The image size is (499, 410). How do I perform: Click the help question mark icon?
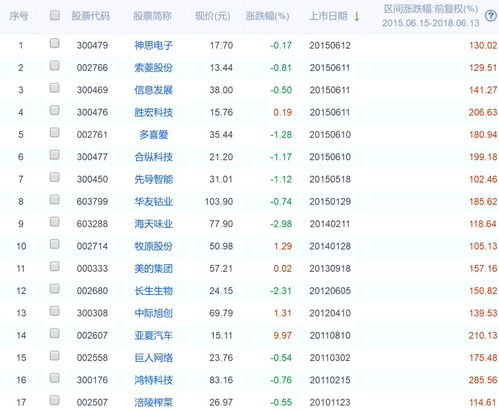491,16
